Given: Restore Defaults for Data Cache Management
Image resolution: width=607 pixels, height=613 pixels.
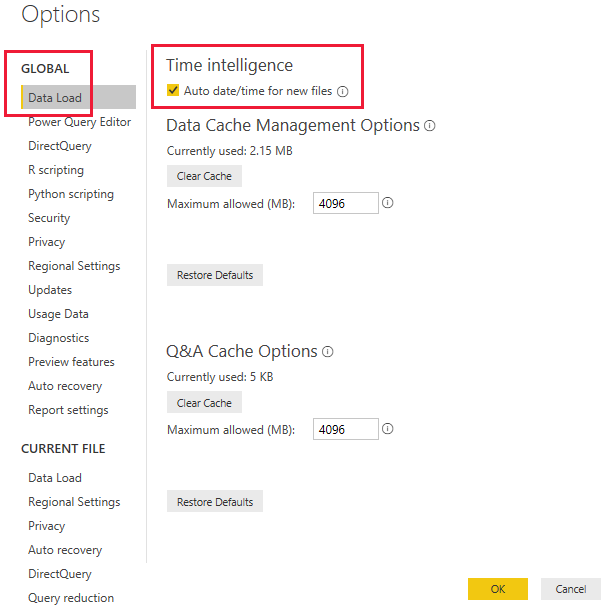Looking at the screenshot, I should pos(215,275).
